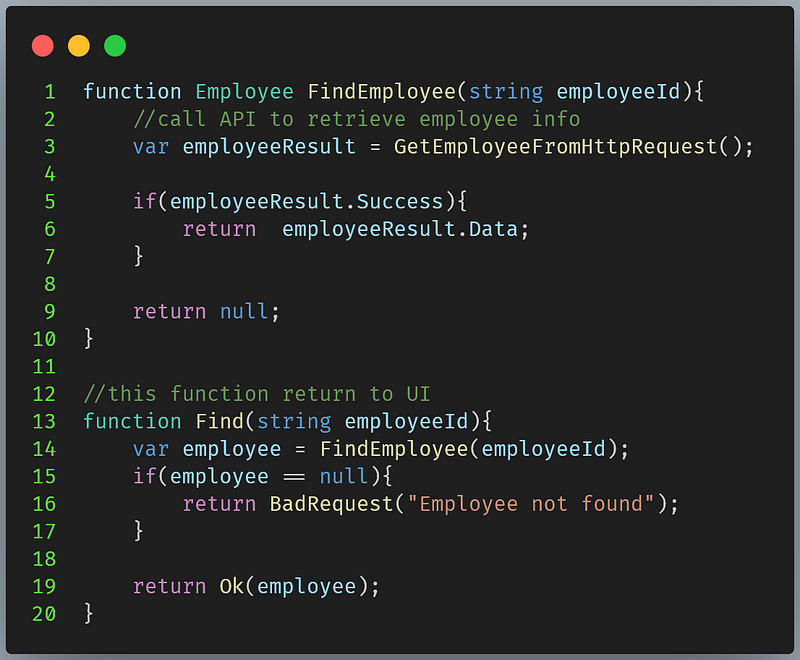This screenshot has width=800, height=660.
Task: Click the FindEmployee name on line 1
Action: 382,92
